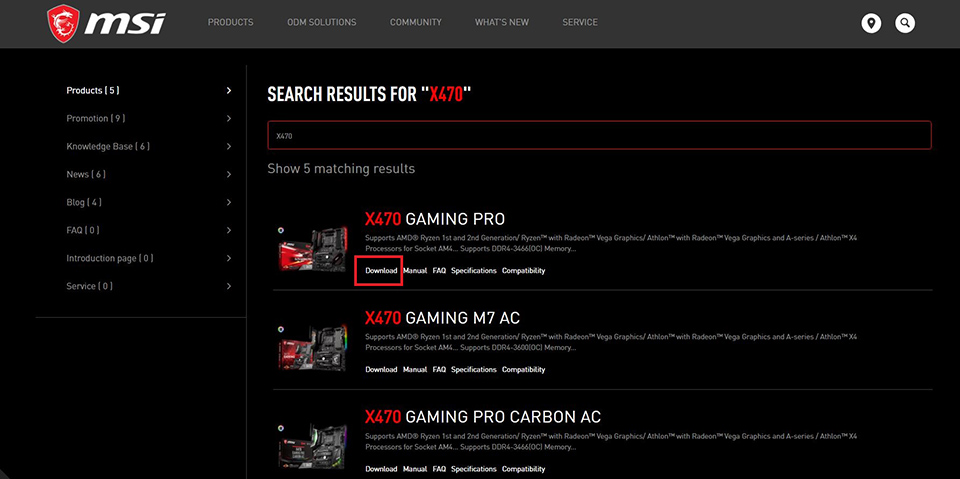Expand the FAQ chevron arrow

point(229,230)
